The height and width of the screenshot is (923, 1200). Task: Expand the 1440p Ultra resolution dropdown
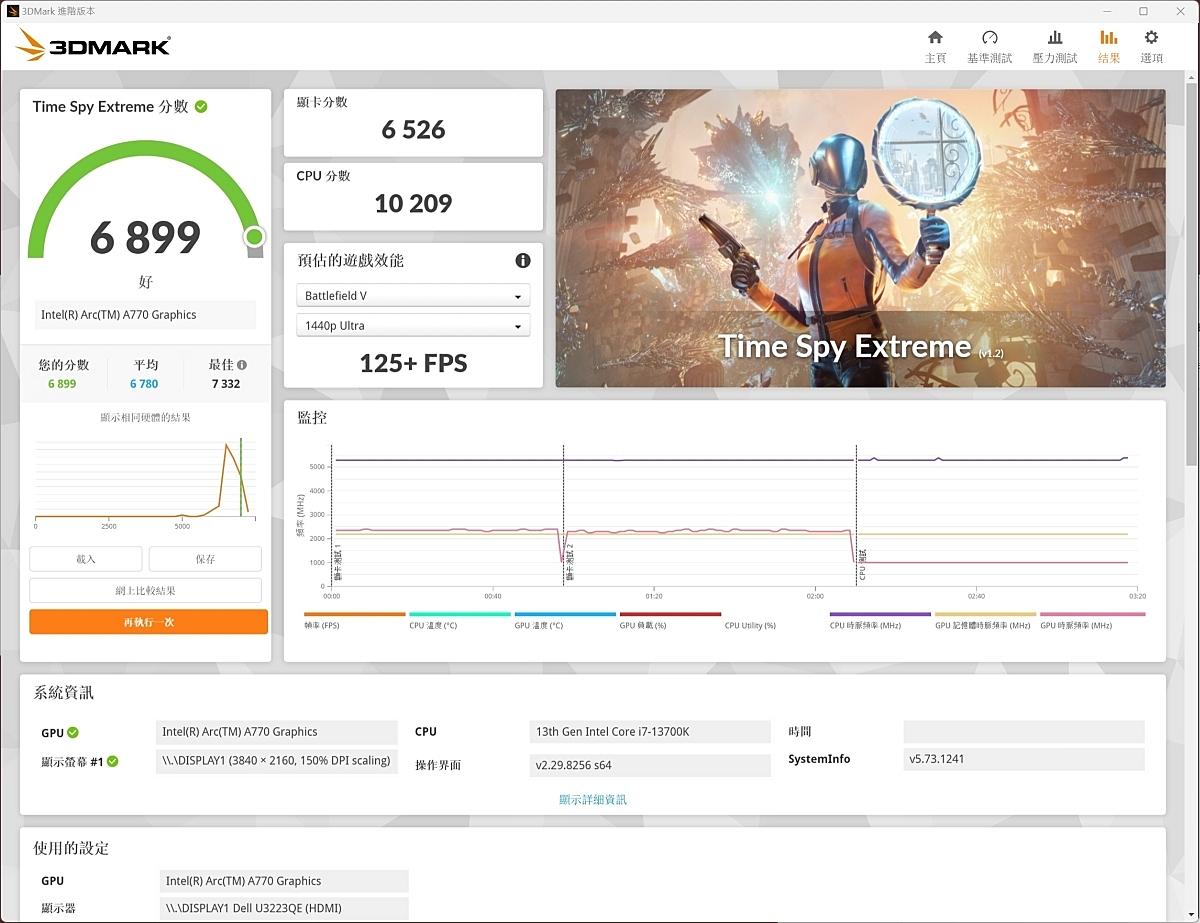(413, 326)
